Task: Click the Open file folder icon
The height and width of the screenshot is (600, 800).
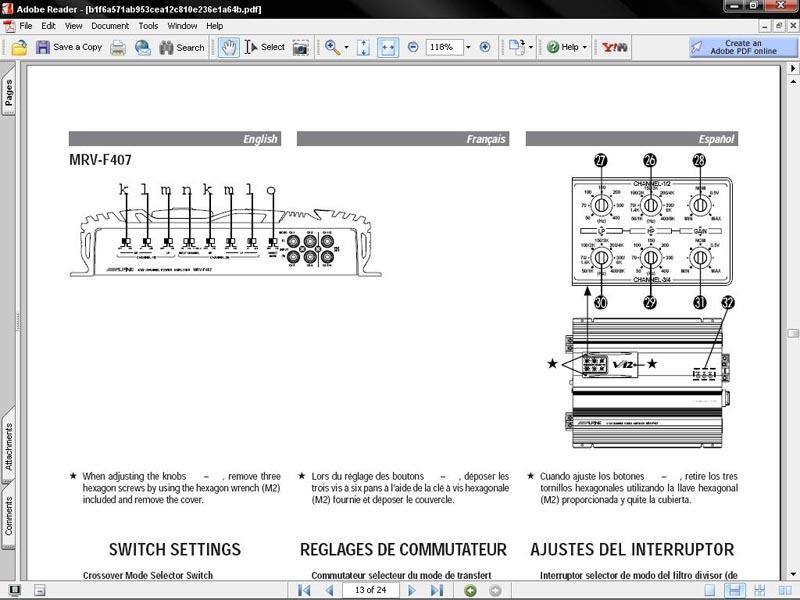Action: click(19, 47)
